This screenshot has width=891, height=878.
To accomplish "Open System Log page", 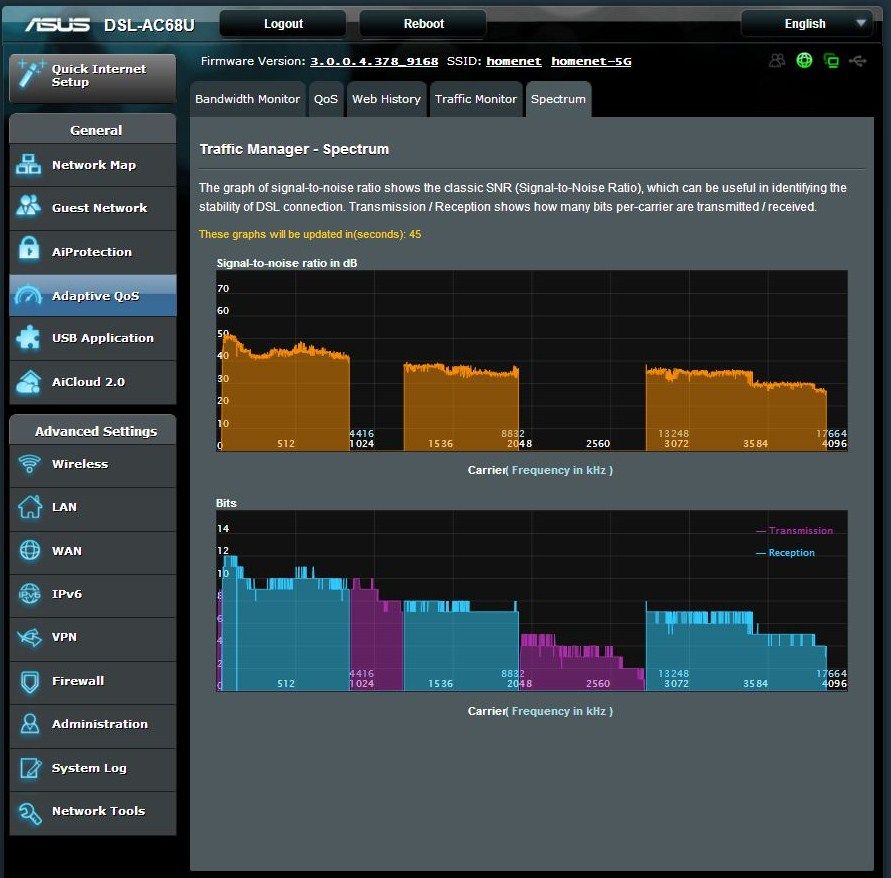I will tap(93, 769).
